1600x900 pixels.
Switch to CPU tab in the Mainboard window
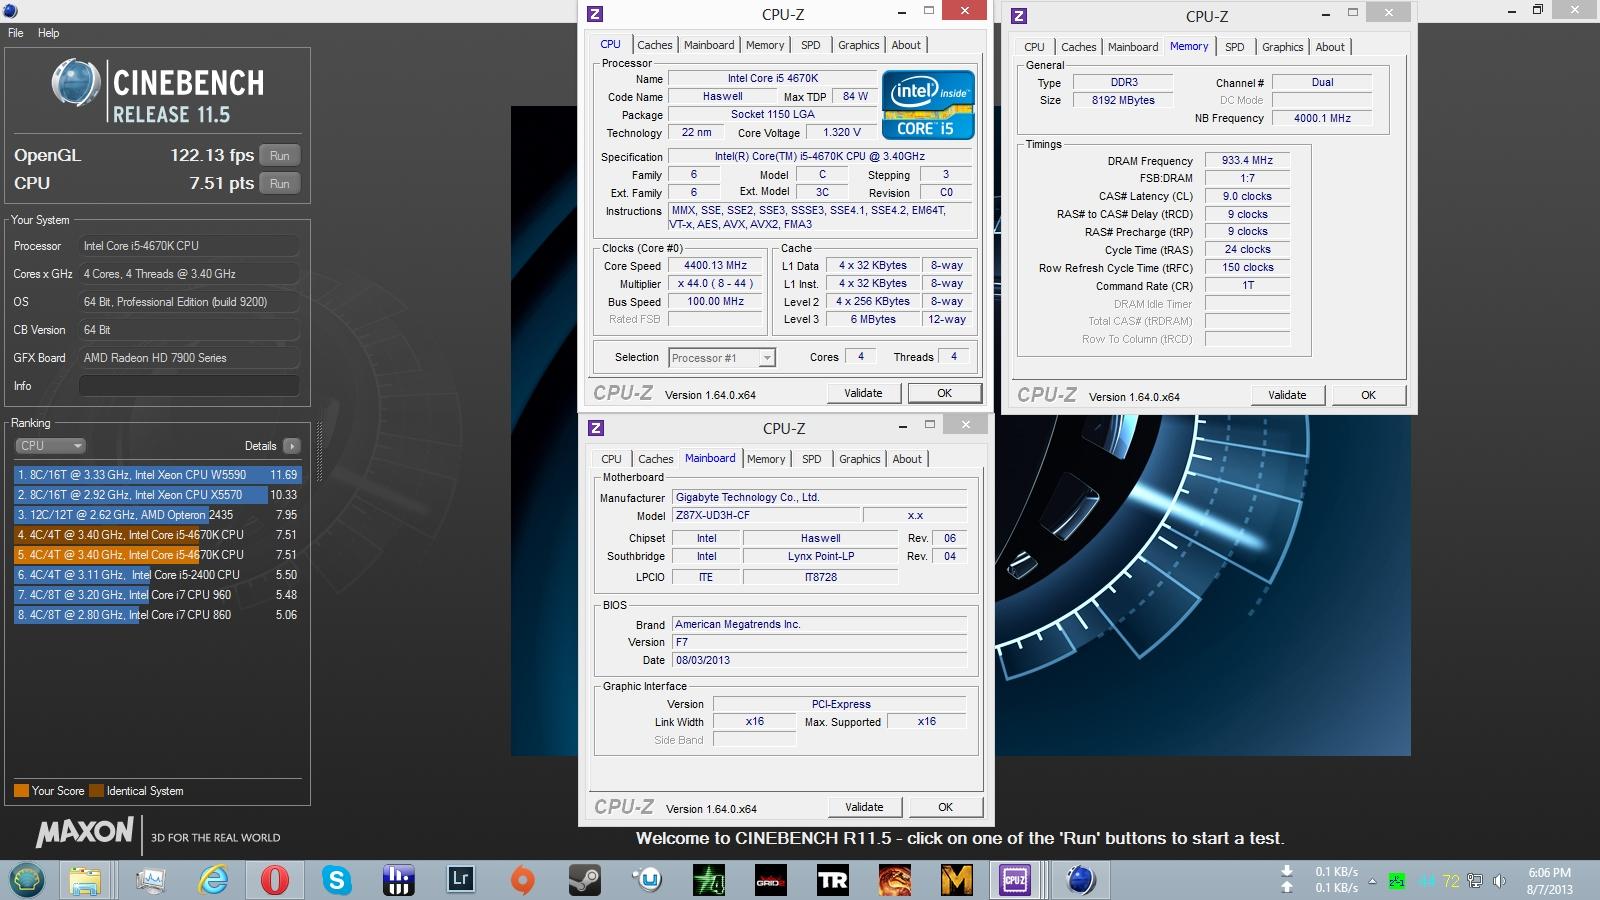click(x=611, y=459)
